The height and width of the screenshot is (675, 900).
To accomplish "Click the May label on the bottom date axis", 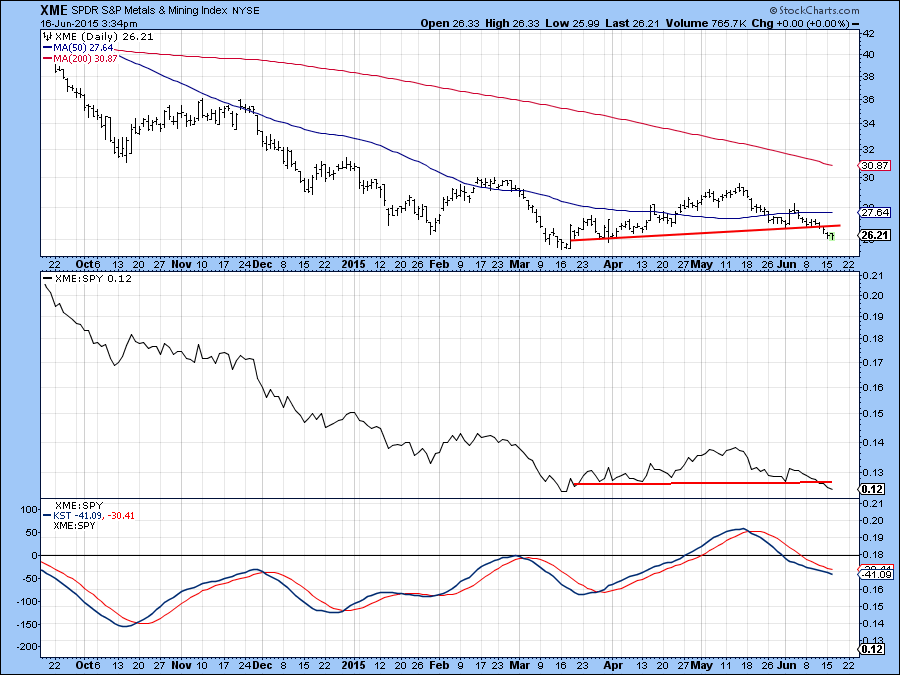I will pyautogui.click(x=701, y=665).
